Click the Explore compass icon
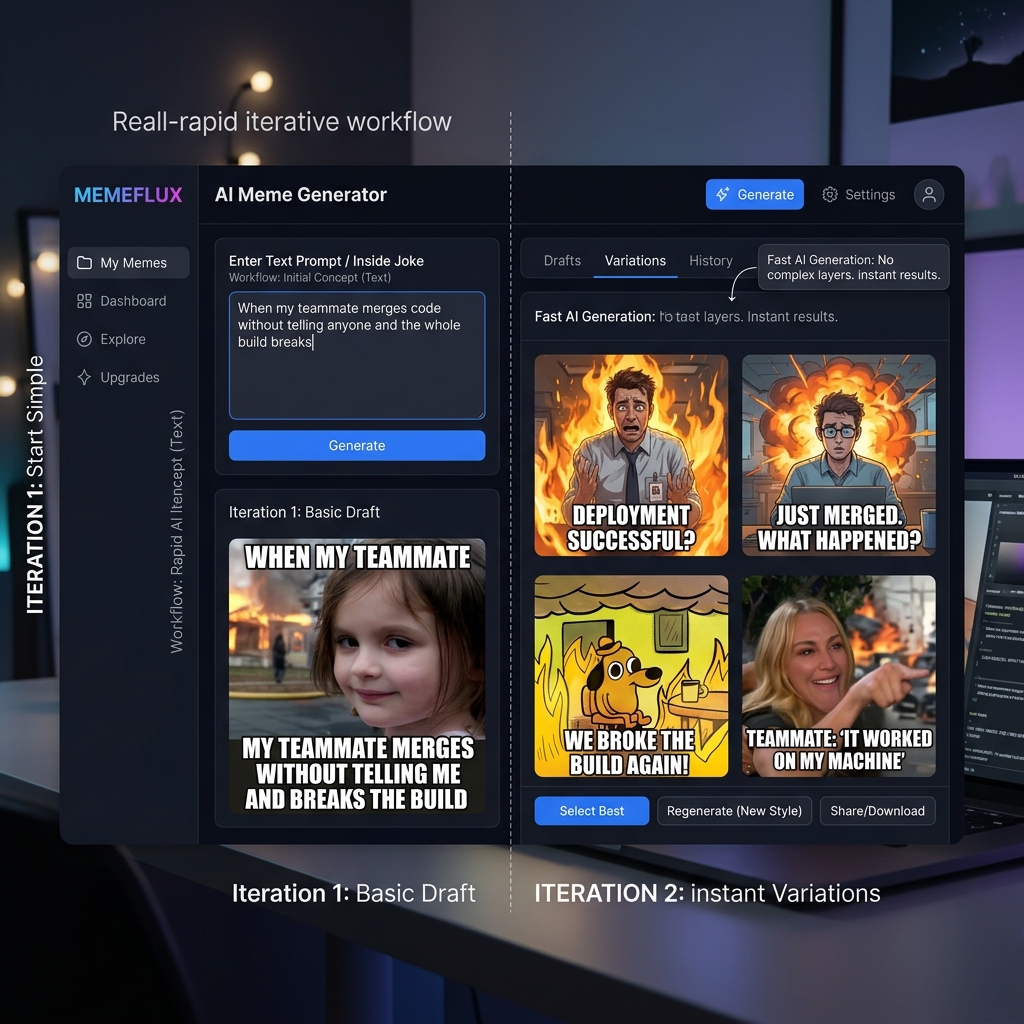Viewport: 1024px width, 1024px height. [84, 339]
